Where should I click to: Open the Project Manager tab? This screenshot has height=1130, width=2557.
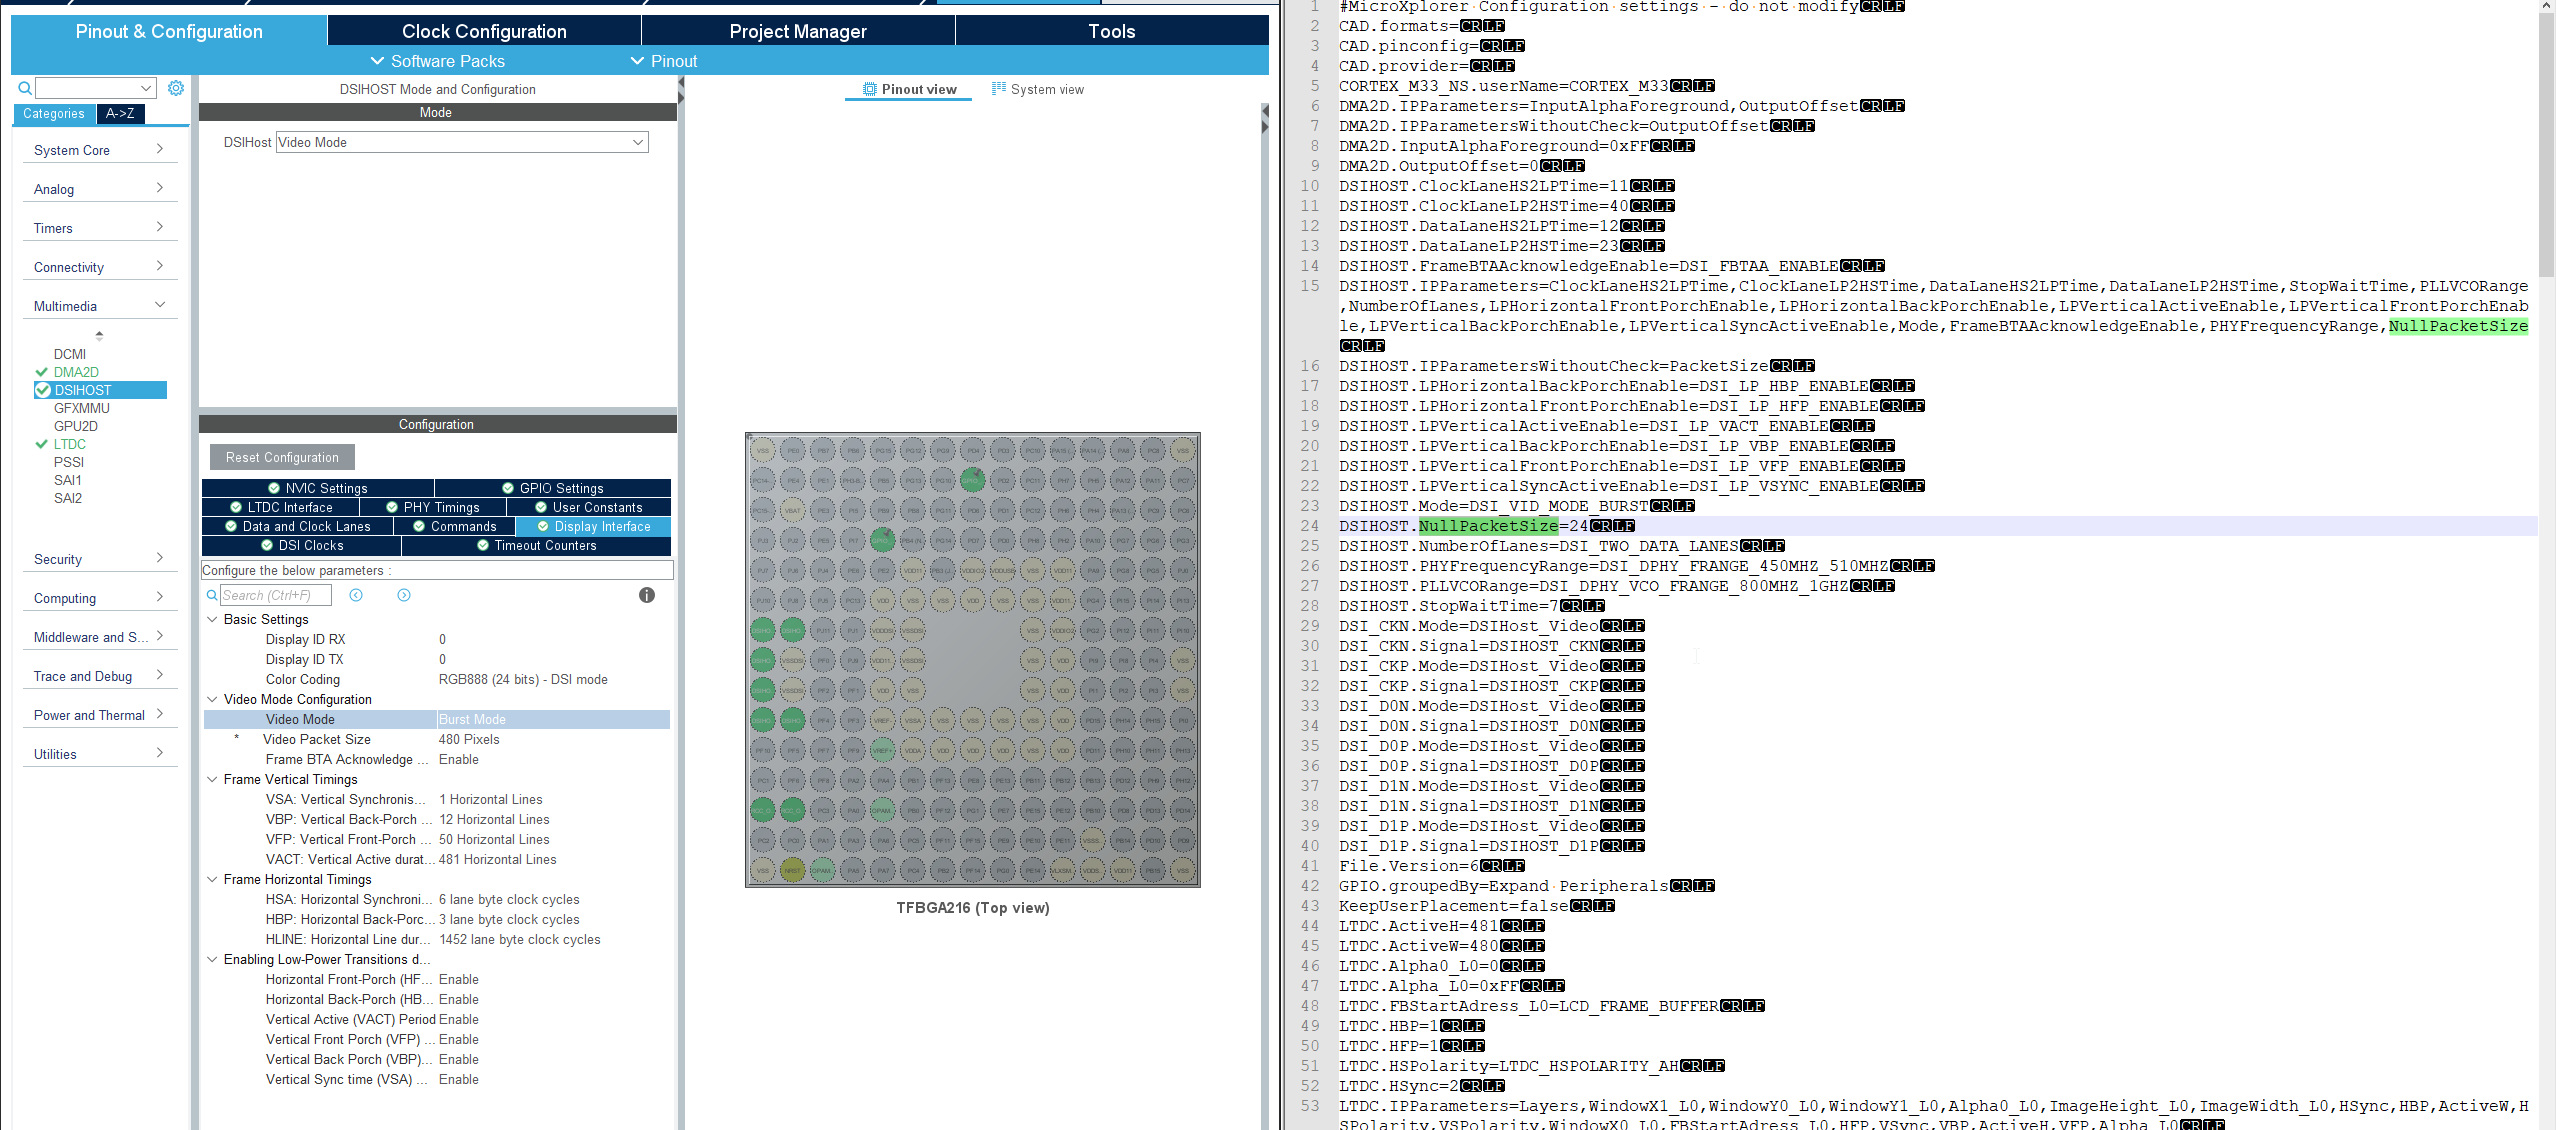(797, 31)
